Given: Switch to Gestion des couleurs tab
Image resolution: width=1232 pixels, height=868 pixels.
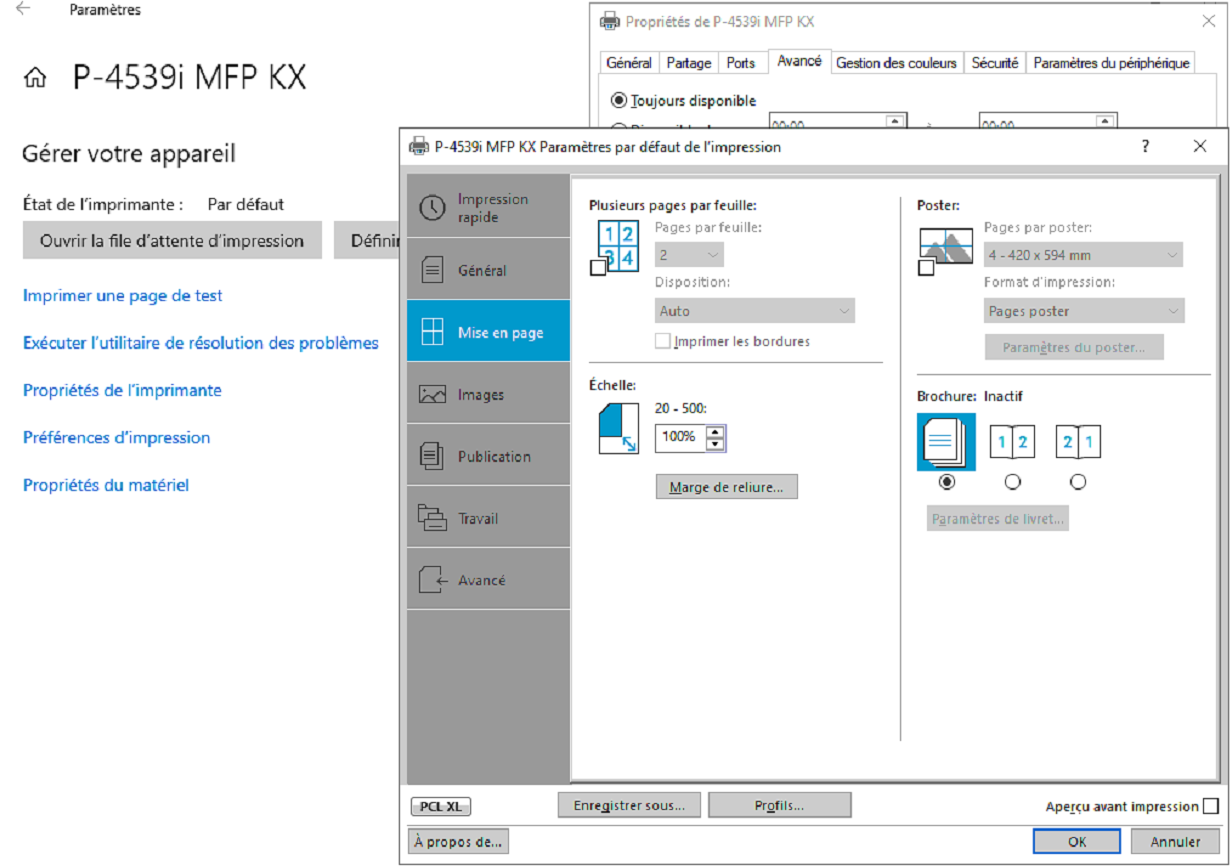Looking at the screenshot, I should 896,63.
